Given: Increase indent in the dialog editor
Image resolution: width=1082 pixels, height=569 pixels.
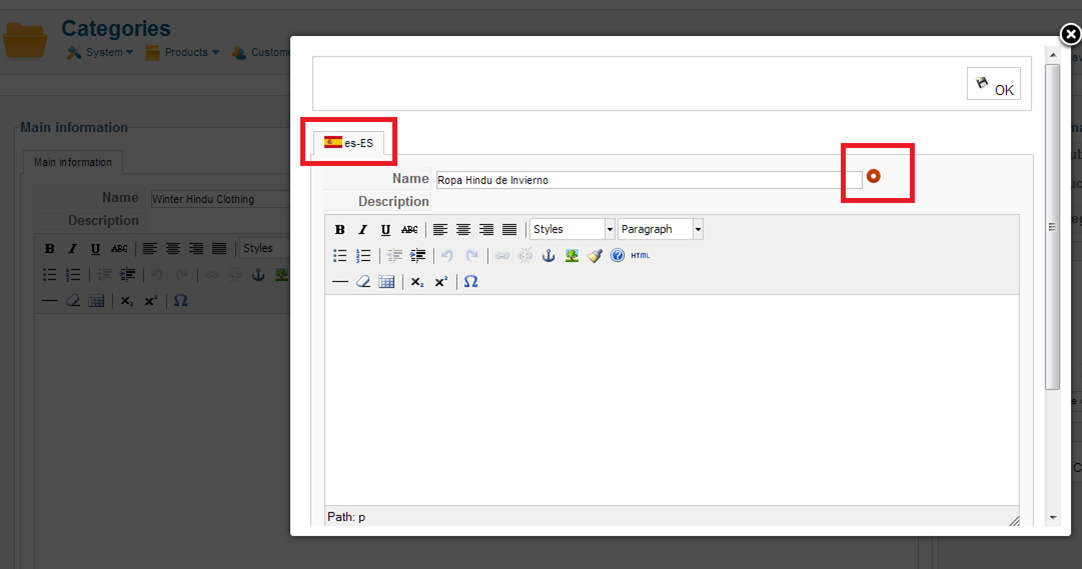Looking at the screenshot, I should pos(417,256).
